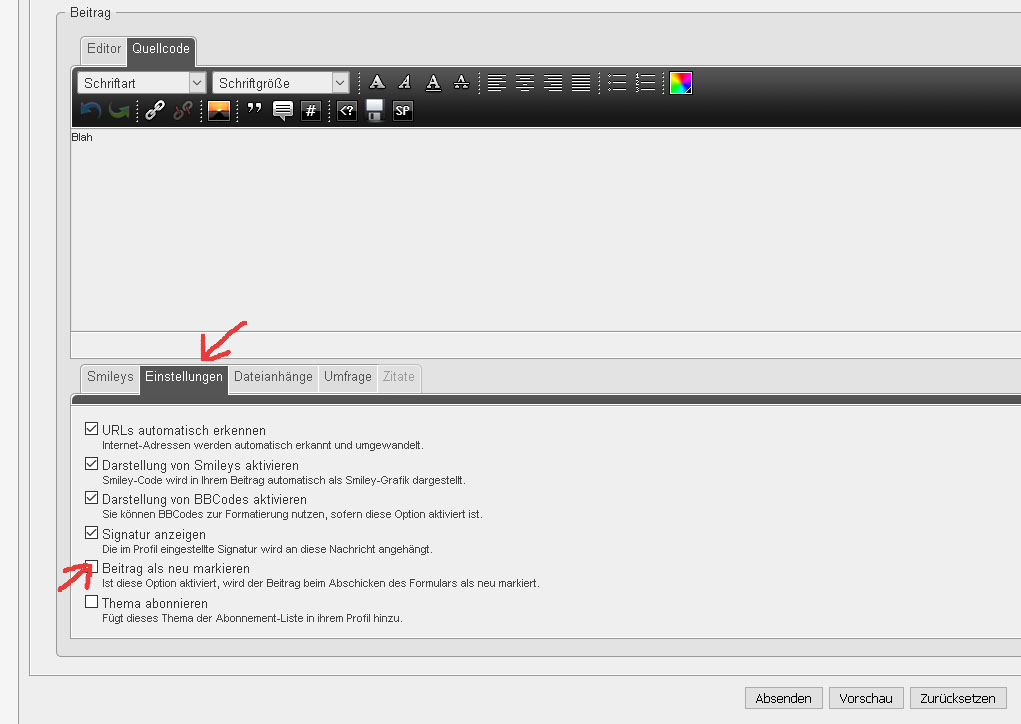Screen dimensions: 1021x724
Task: Enable 'Beitrag als neu markieren' checkbox
Action: (x=92, y=568)
